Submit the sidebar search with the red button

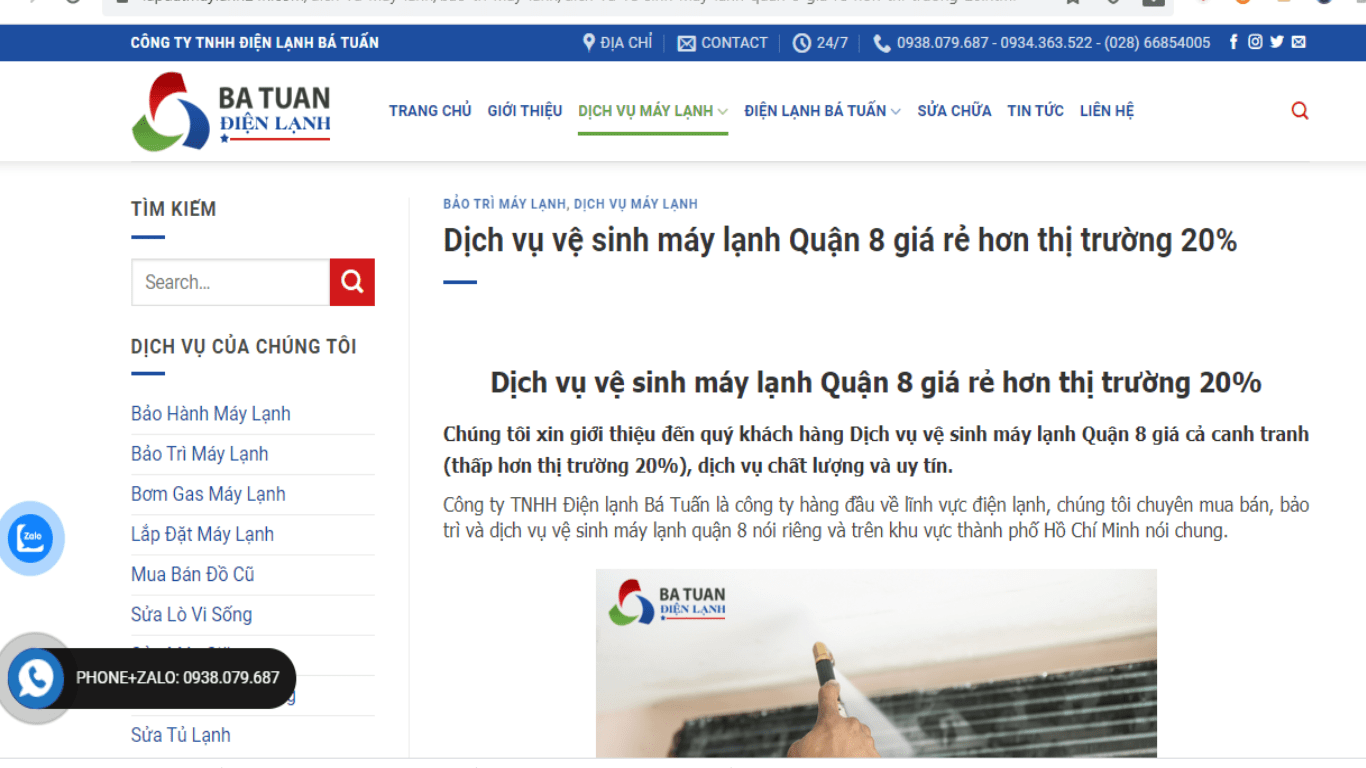[x=352, y=282]
